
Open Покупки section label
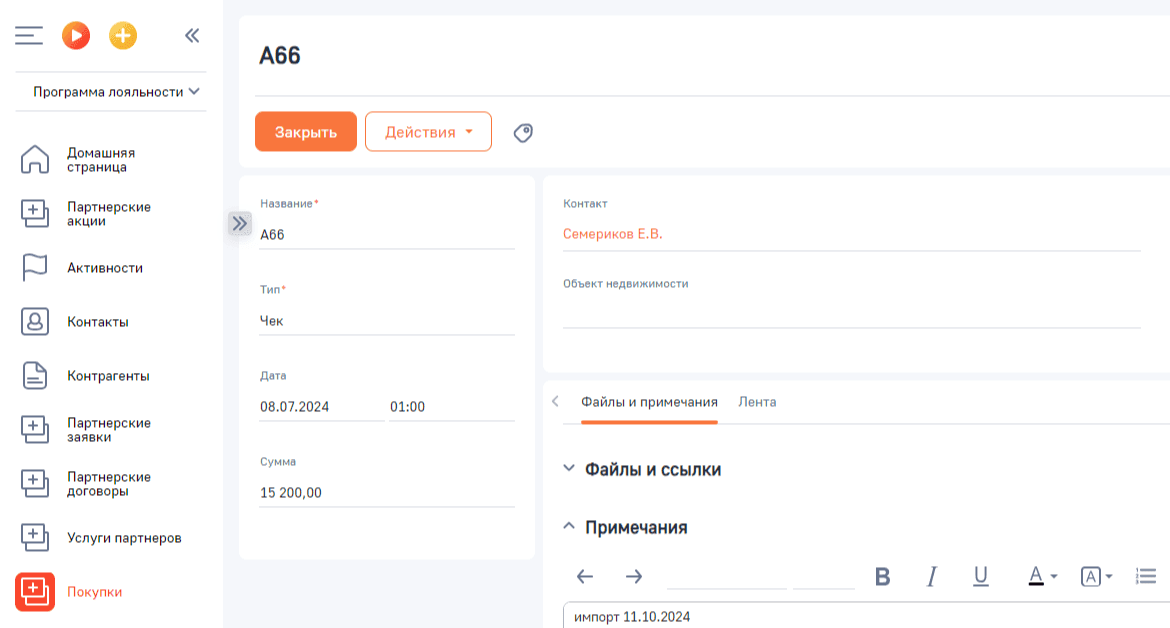[x=95, y=591]
